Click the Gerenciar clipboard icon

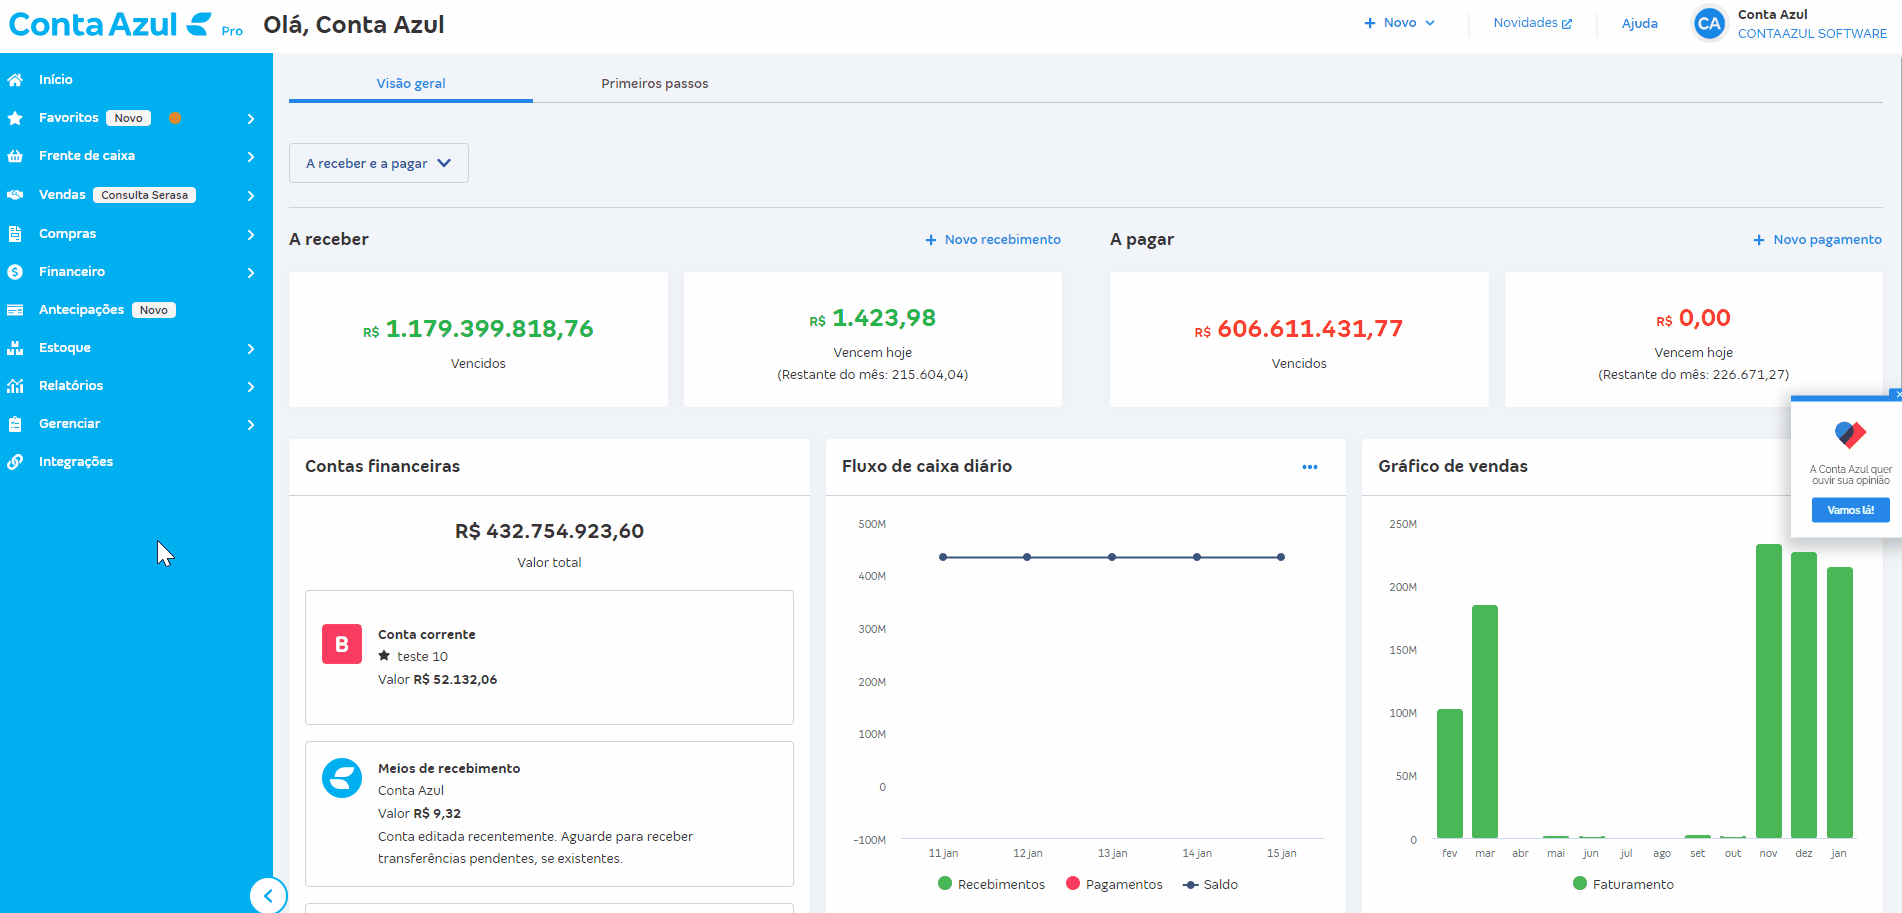click(15, 424)
